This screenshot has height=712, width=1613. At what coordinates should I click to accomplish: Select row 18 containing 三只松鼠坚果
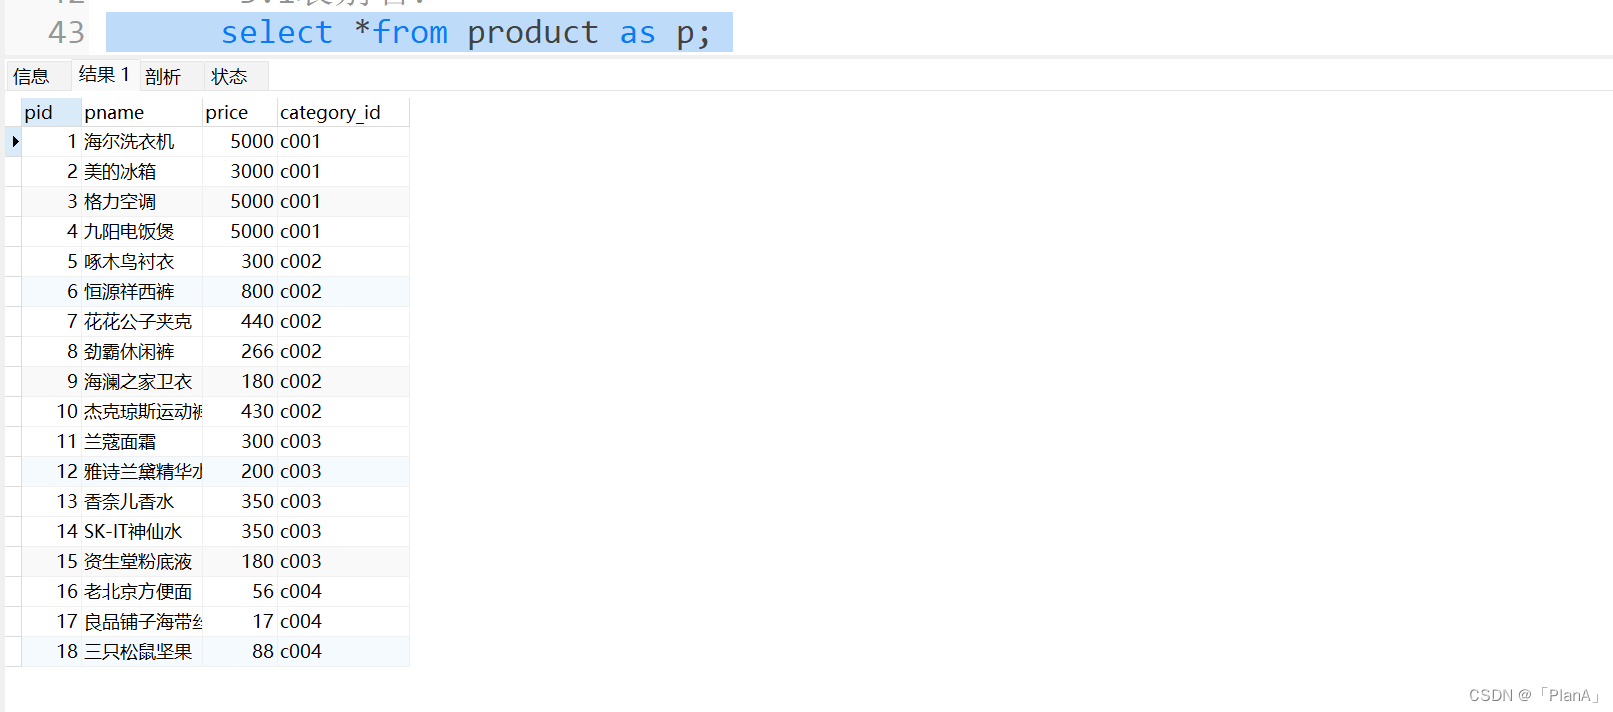(x=139, y=651)
